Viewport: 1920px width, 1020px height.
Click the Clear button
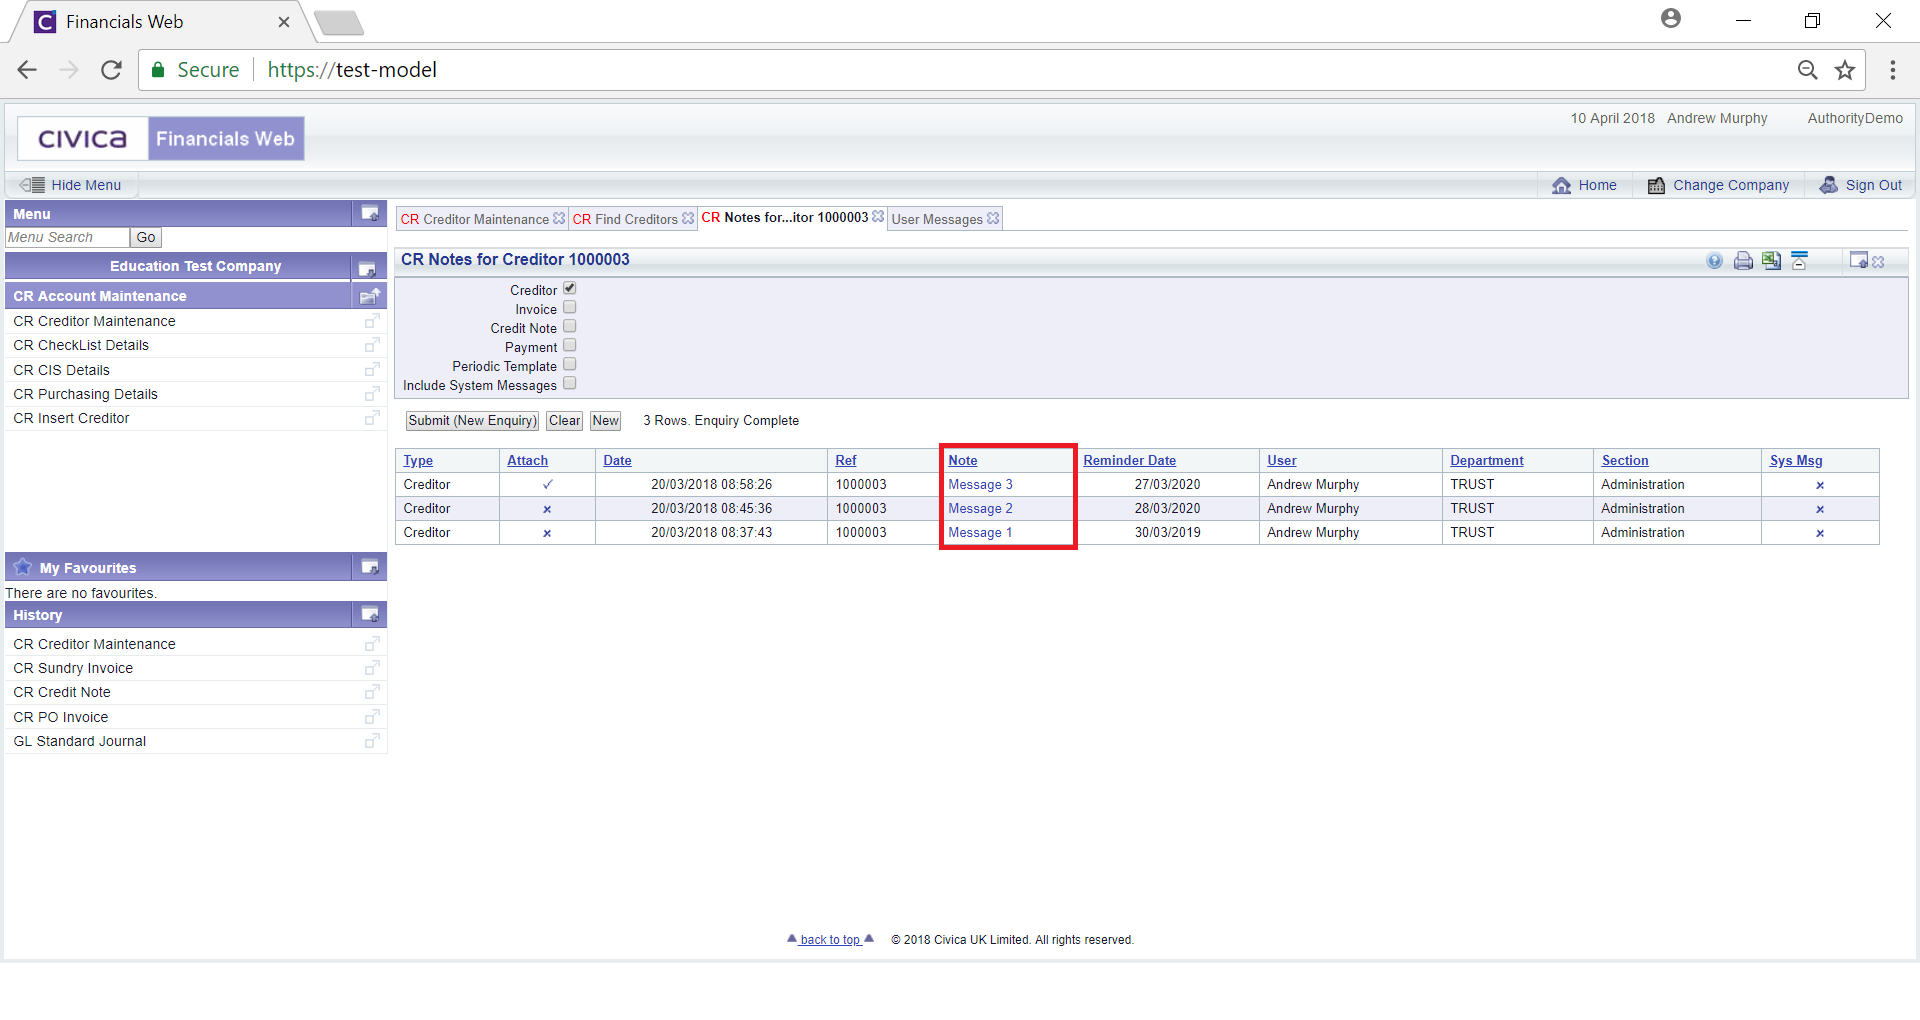point(564,421)
